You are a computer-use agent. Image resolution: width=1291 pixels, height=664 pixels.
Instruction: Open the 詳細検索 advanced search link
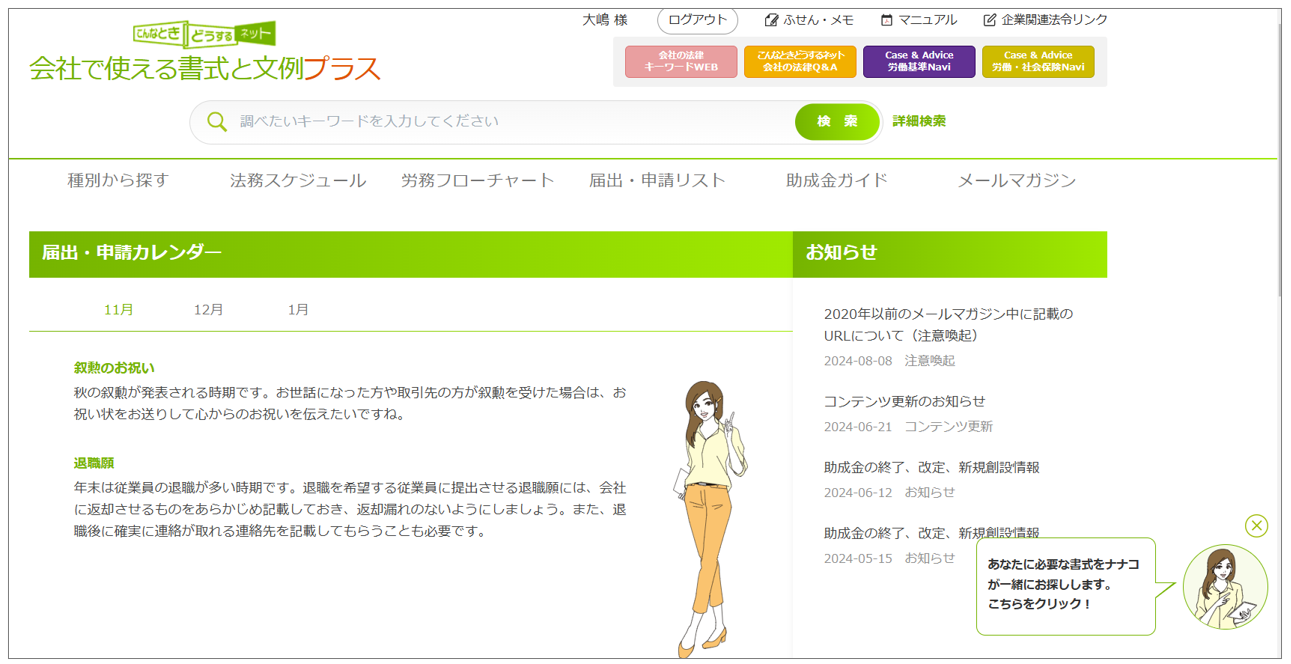click(x=919, y=121)
